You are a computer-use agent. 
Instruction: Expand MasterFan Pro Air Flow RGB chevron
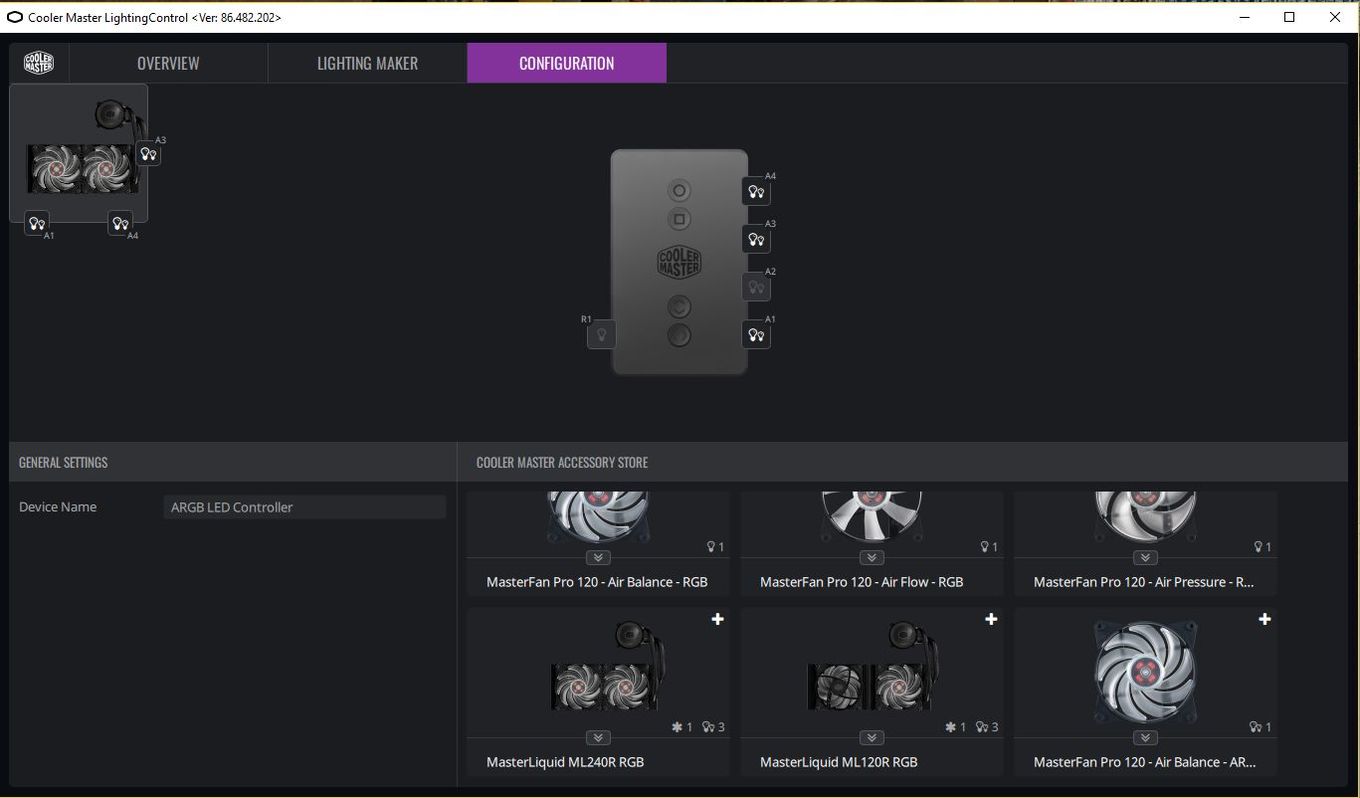(x=871, y=558)
